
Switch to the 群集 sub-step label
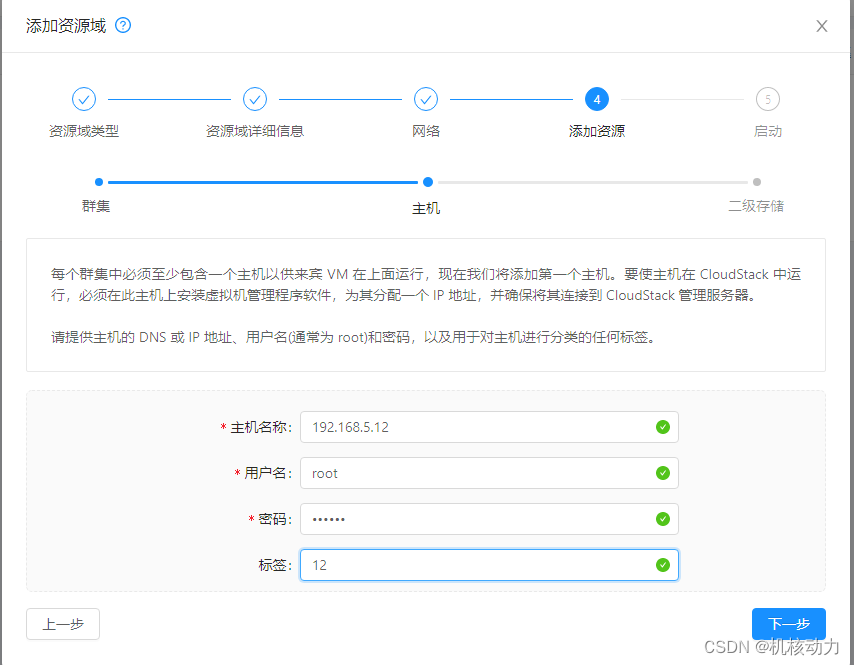(98, 207)
